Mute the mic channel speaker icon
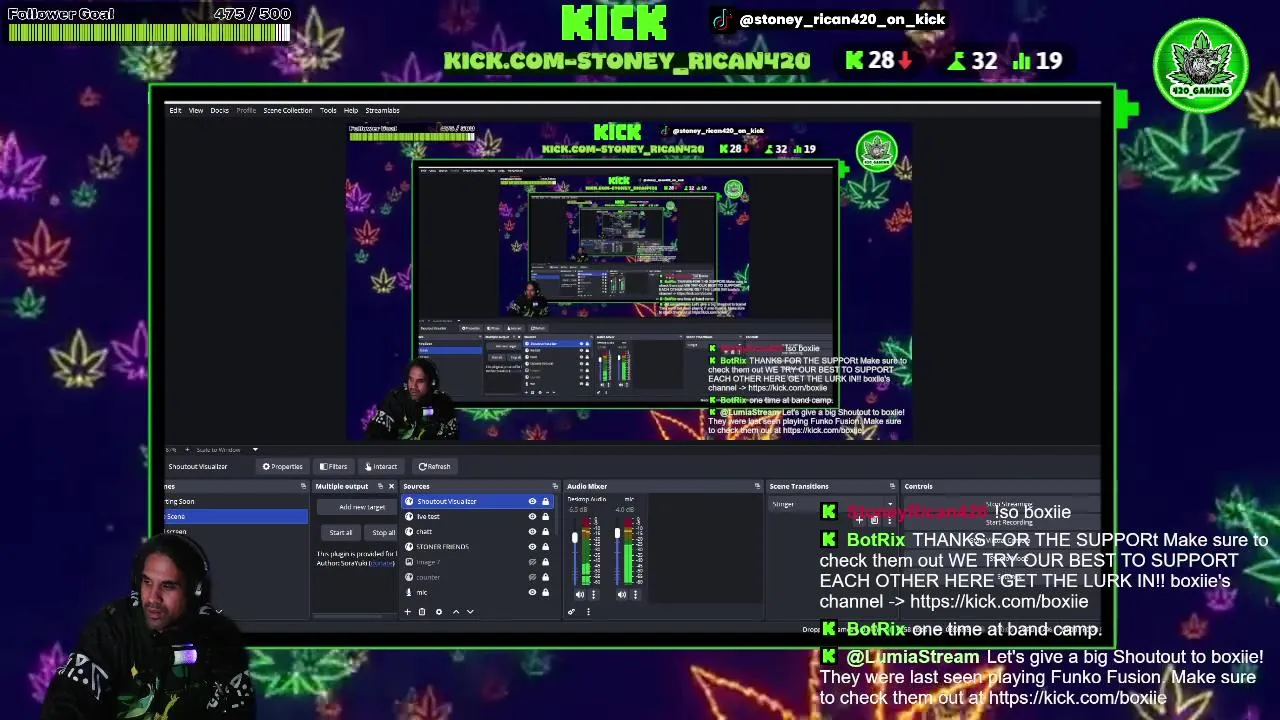1280x720 pixels. click(622, 595)
